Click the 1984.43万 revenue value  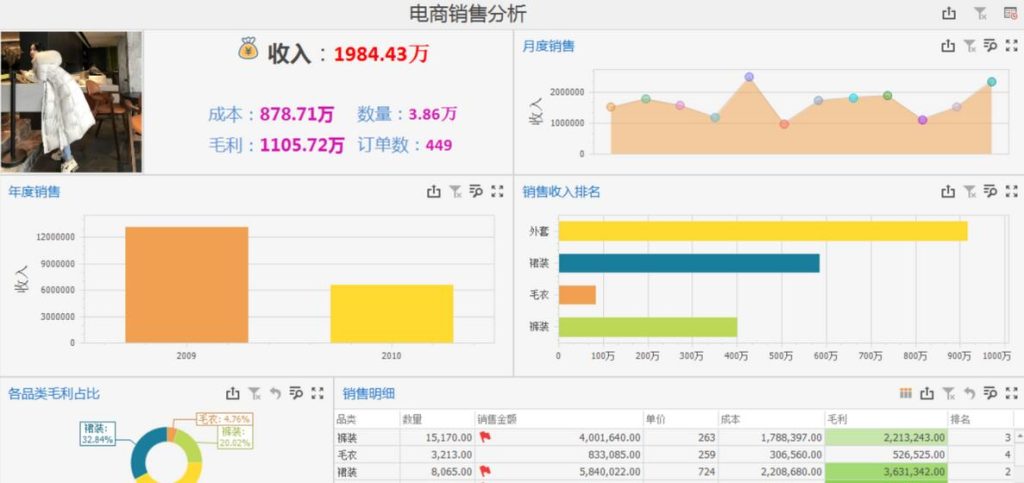[x=381, y=53]
